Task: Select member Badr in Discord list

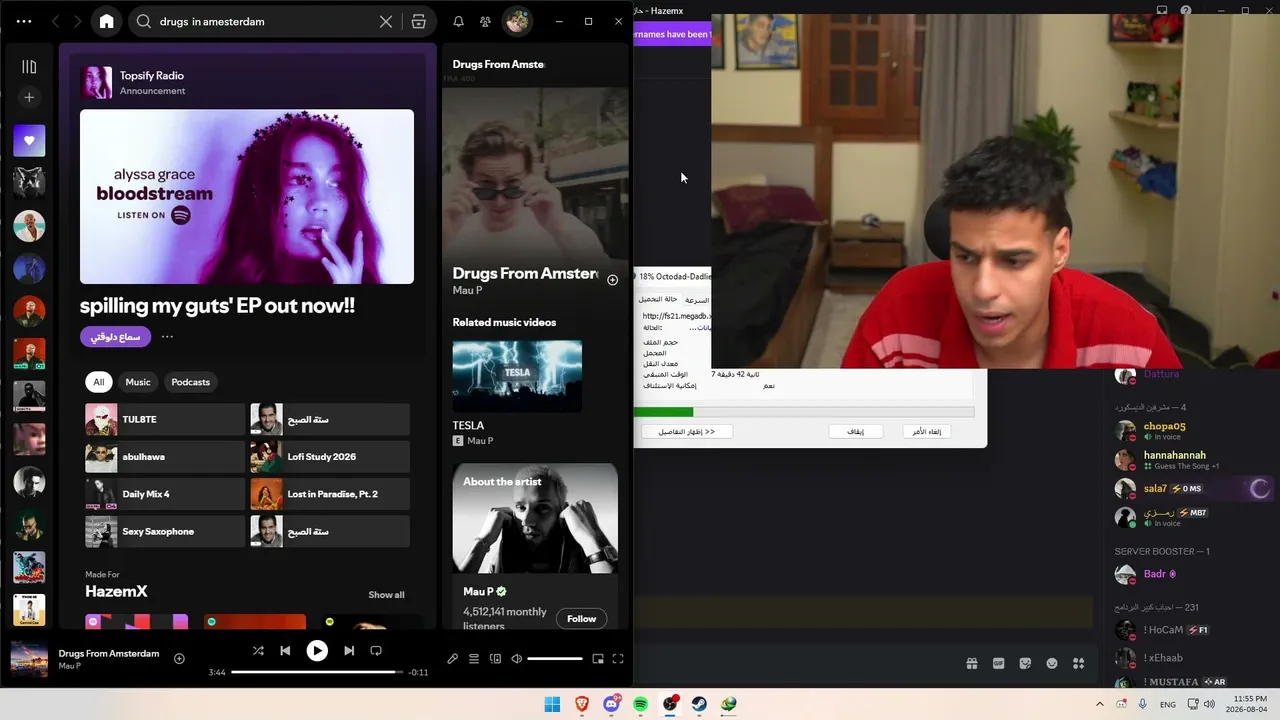Action: [1192, 575]
